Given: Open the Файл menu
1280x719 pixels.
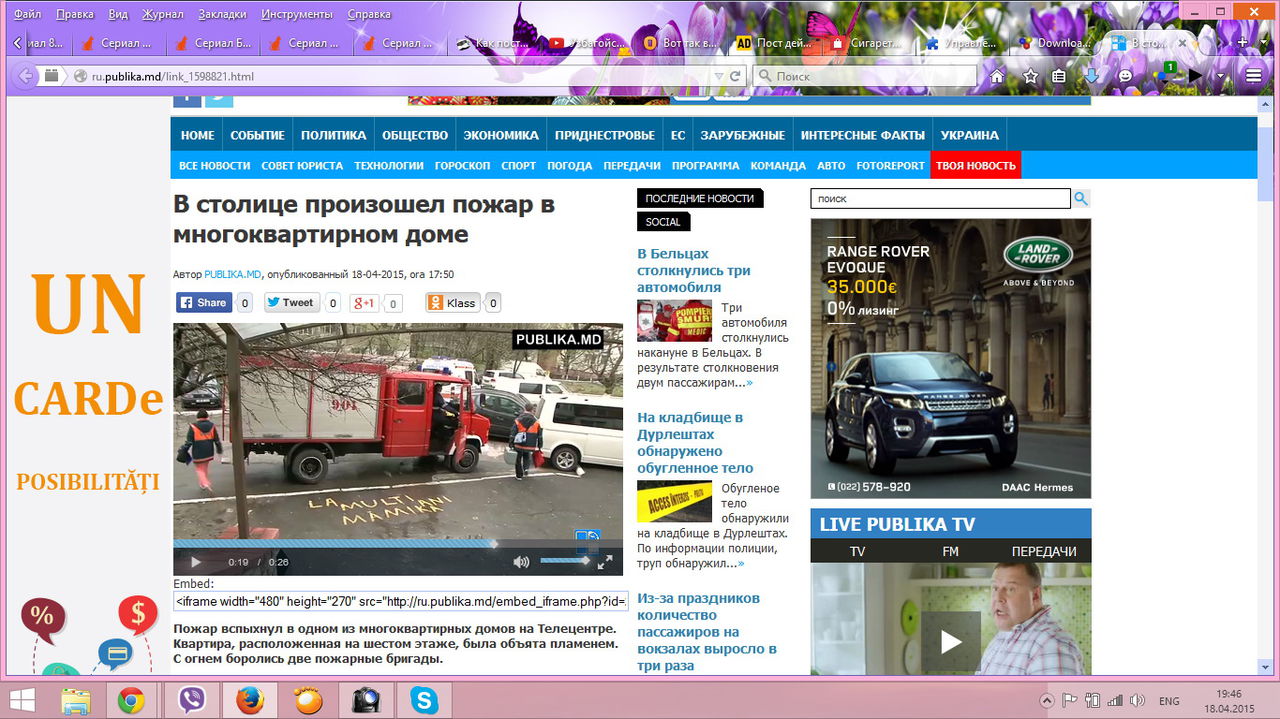Looking at the screenshot, I should pyautogui.click(x=28, y=15).
